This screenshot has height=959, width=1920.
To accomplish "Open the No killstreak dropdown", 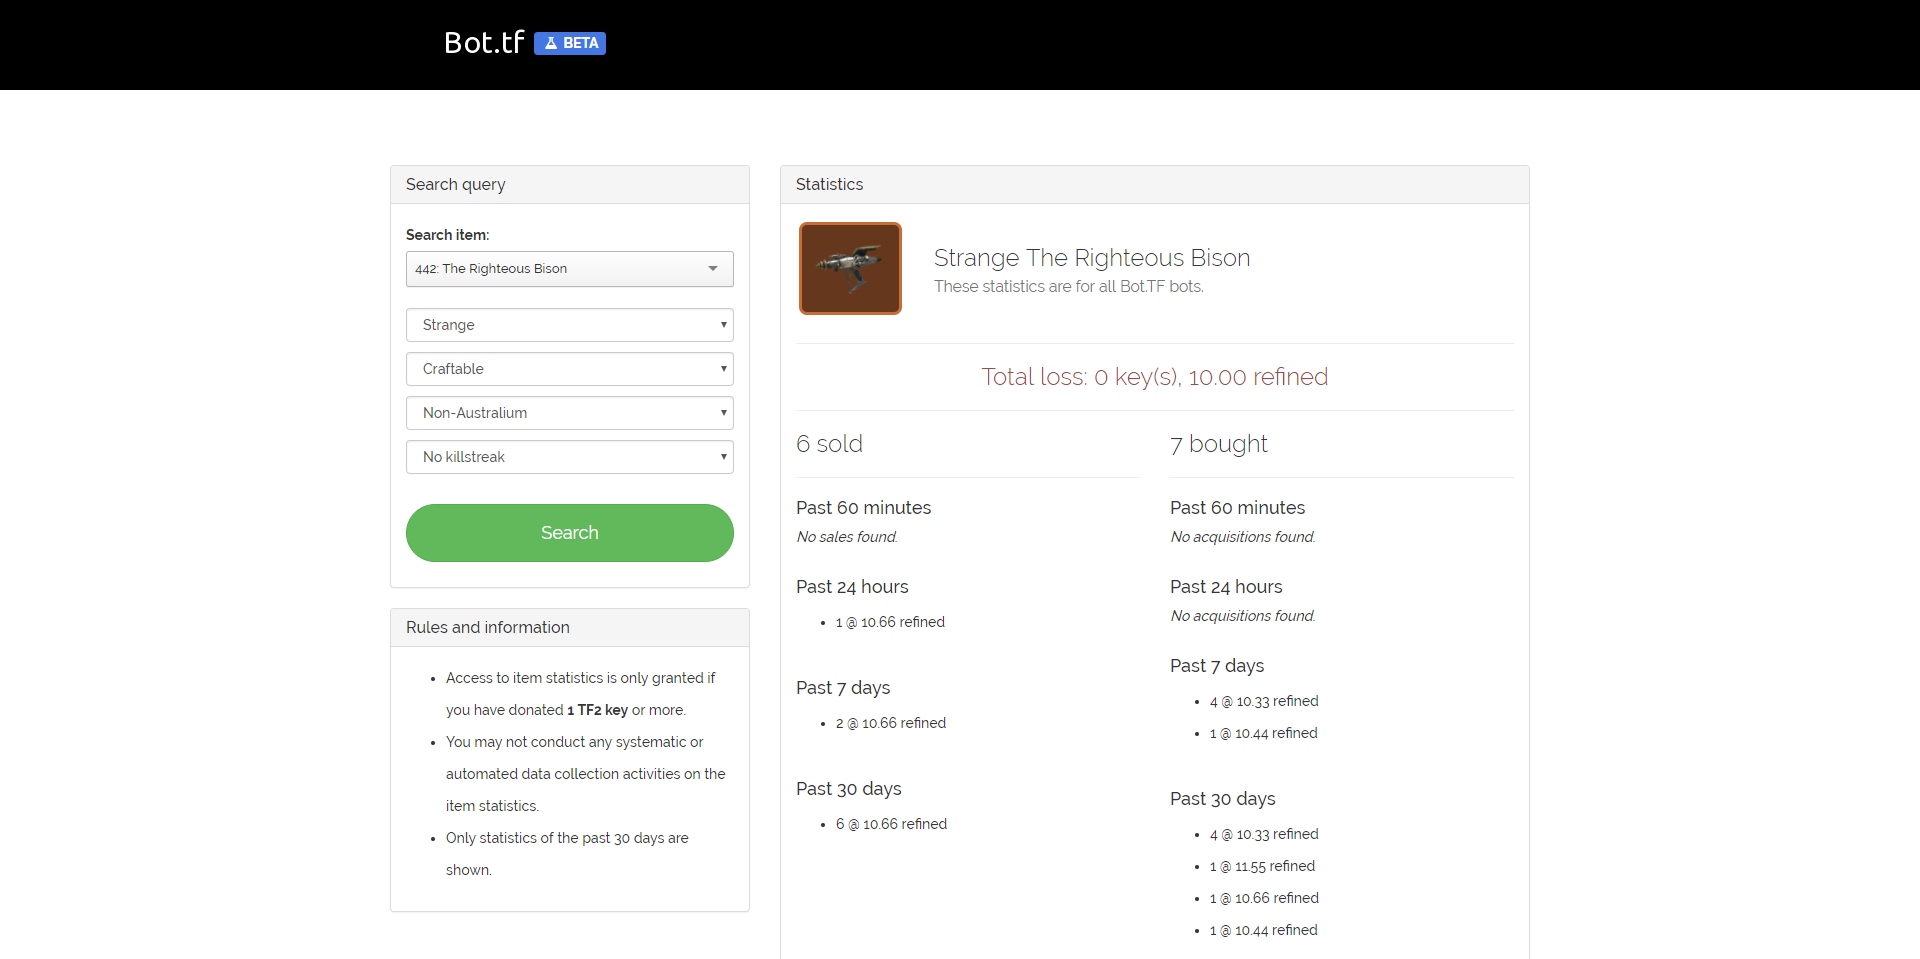I will click(x=570, y=457).
